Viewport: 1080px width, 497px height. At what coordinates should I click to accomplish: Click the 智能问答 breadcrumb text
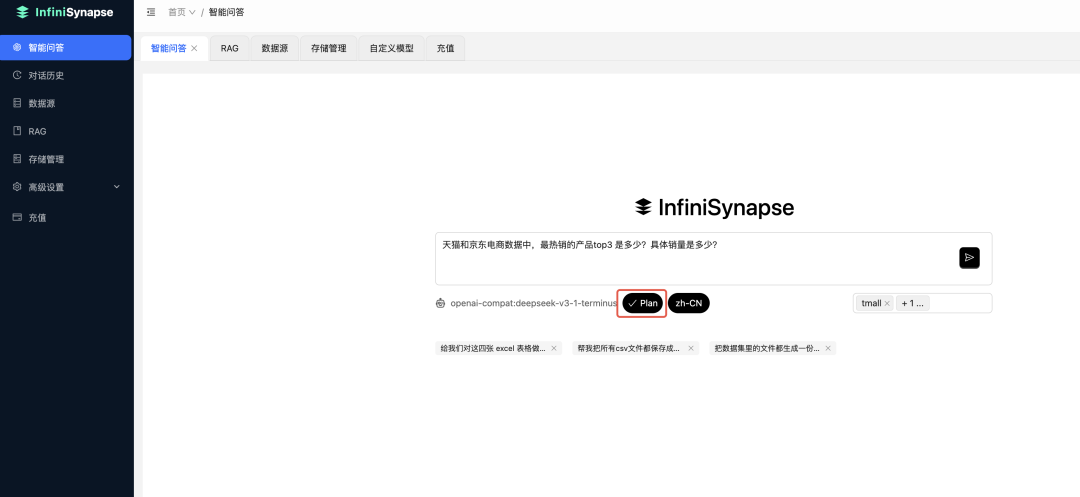tap(227, 12)
